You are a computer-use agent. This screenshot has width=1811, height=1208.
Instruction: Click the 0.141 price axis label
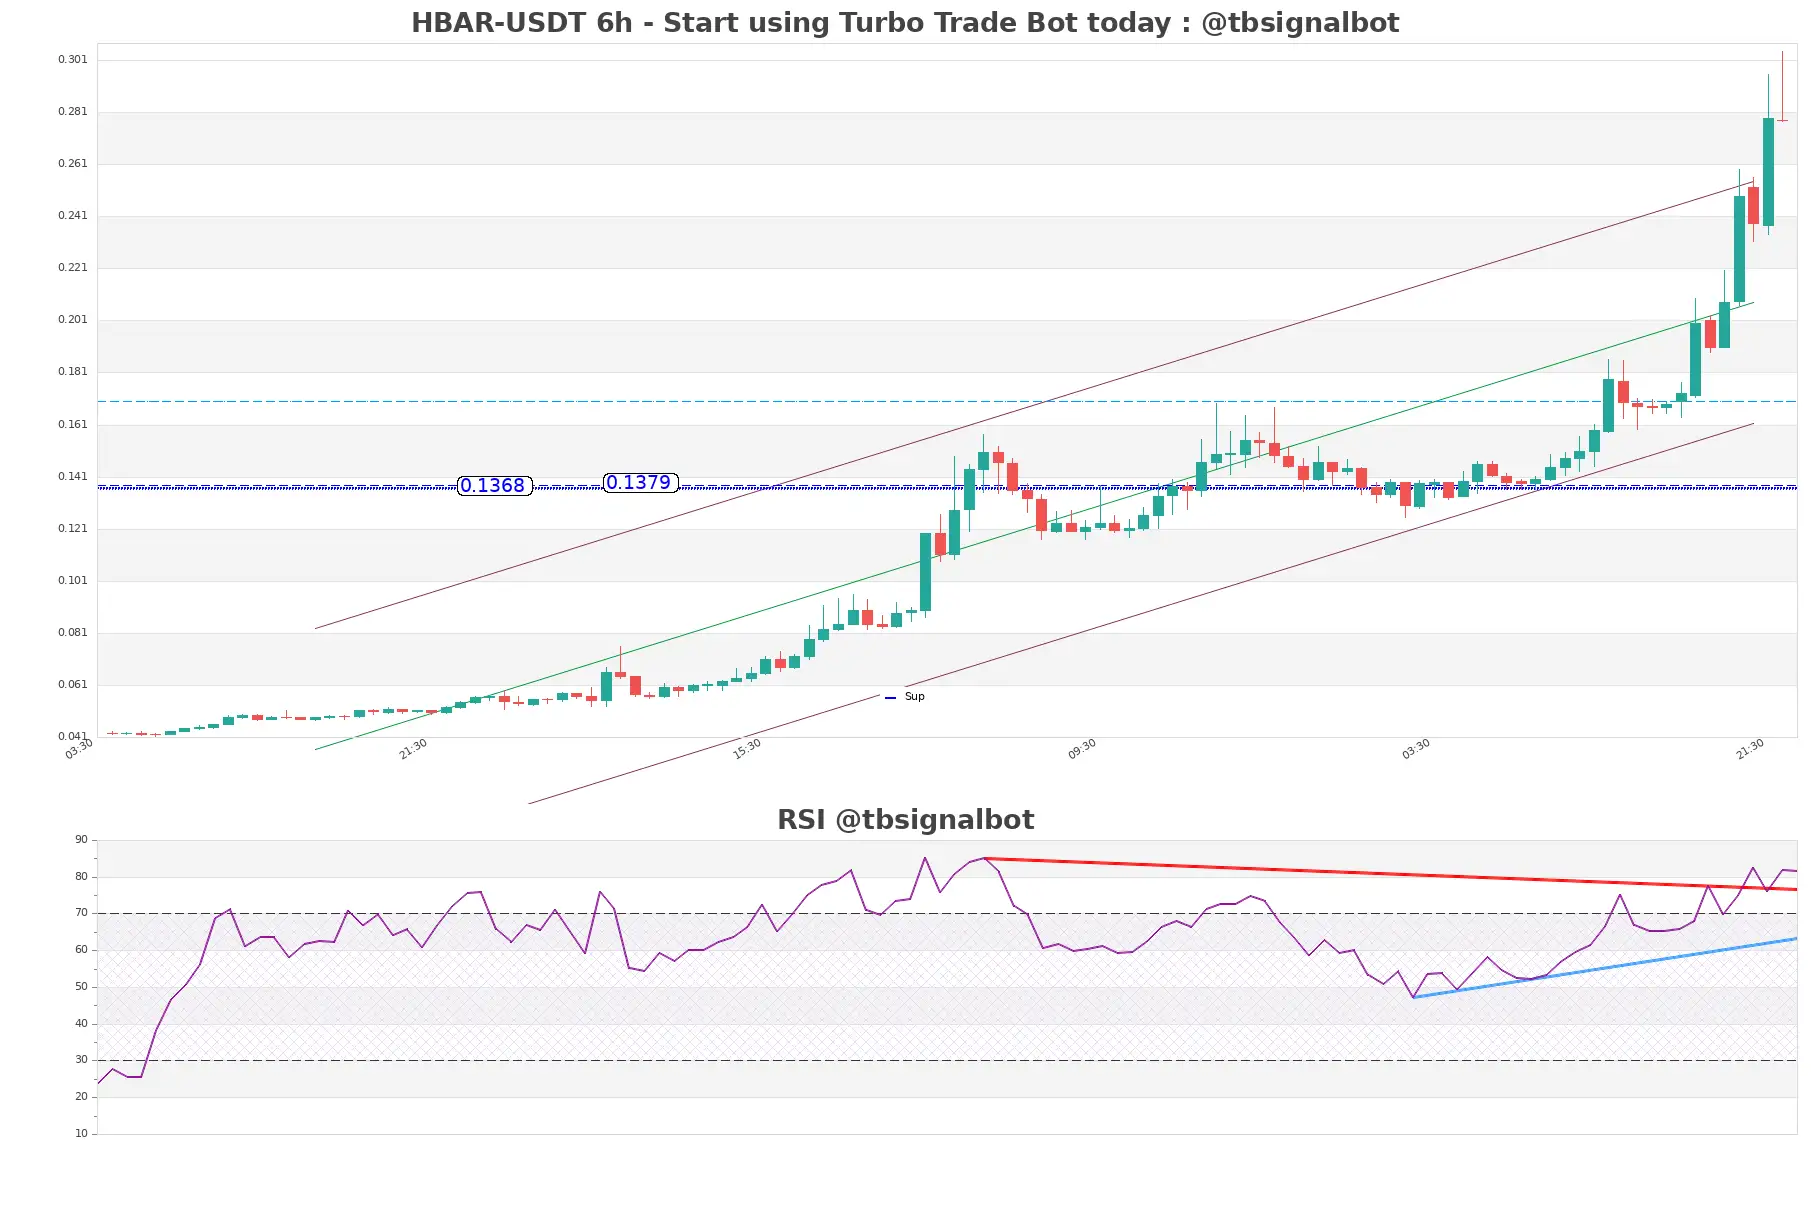(x=72, y=477)
